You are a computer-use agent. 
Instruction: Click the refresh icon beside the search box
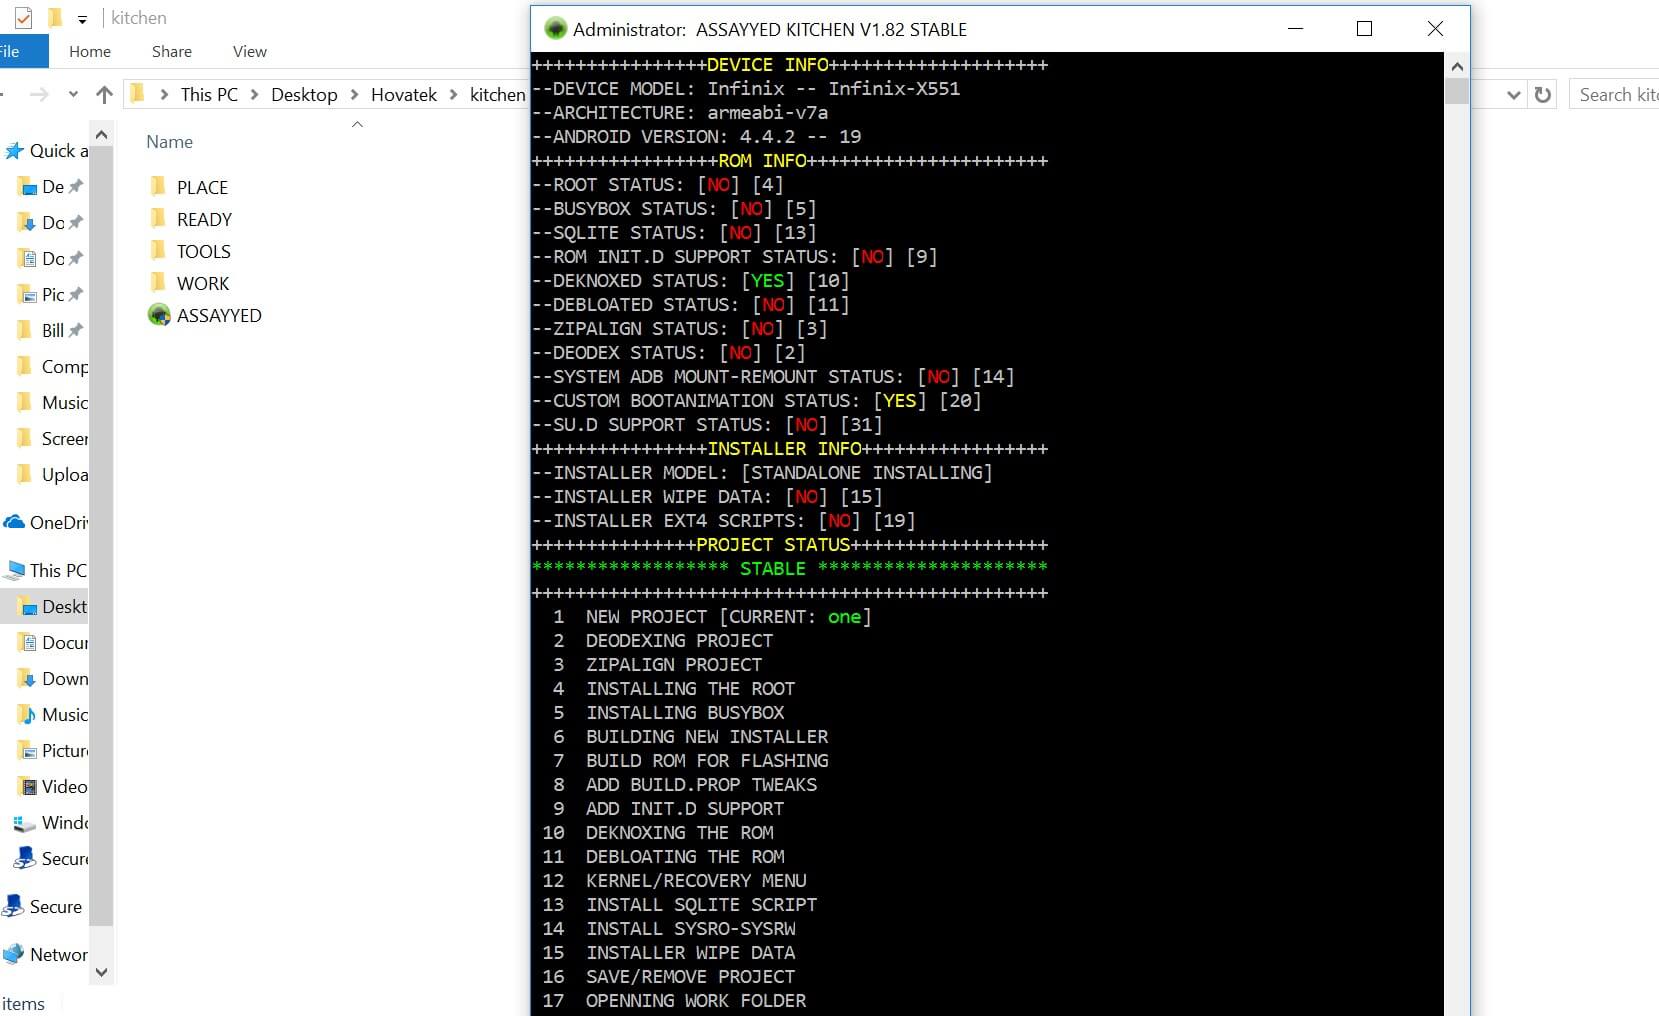coord(1544,95)
